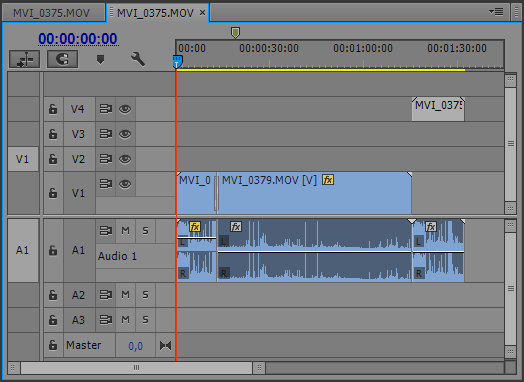Image resolution: width=524 pixels, height=382 pixels.
Task: Toggle nest sequences insert mode button
Action: pyautogui.click(x=24, y=59)
